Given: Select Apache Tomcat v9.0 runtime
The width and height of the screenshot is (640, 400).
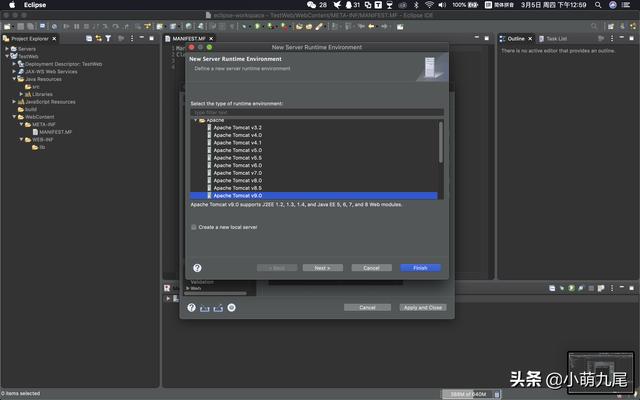Looking at the screenshot, I should tap(313, 196).
